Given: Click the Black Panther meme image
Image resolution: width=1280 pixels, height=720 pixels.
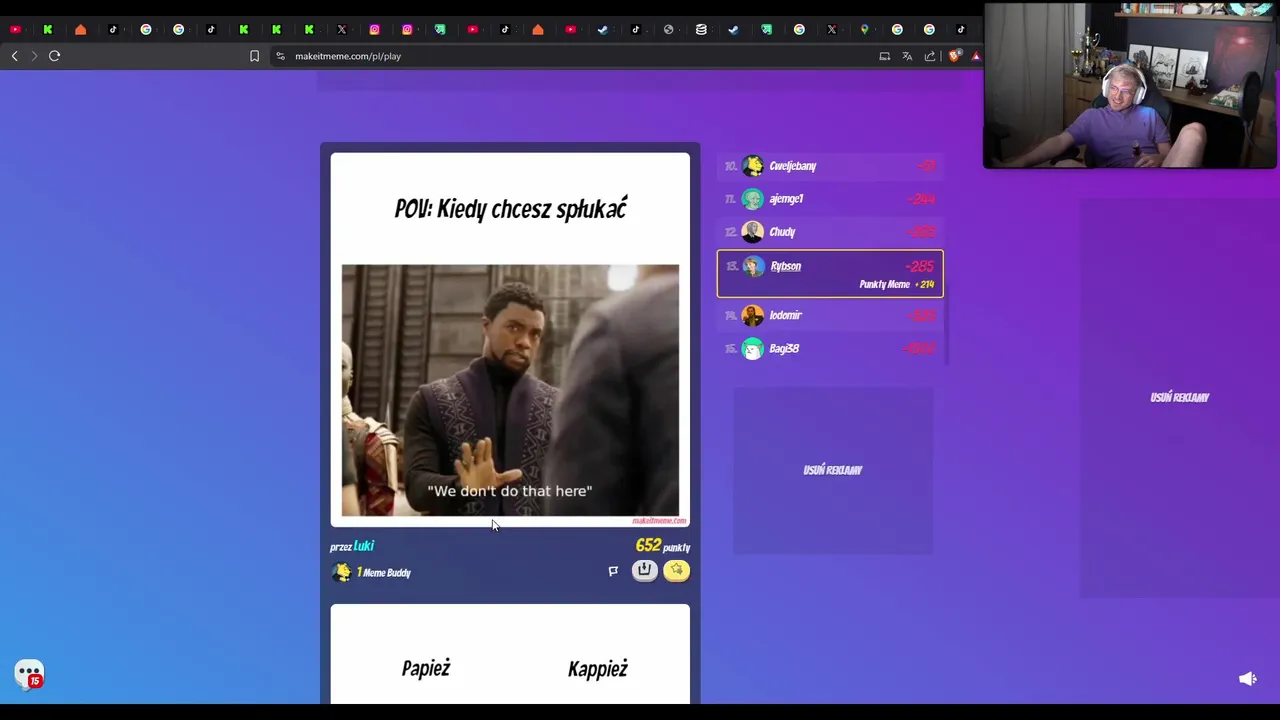Looking at the screenshot, I should point(510,391).
